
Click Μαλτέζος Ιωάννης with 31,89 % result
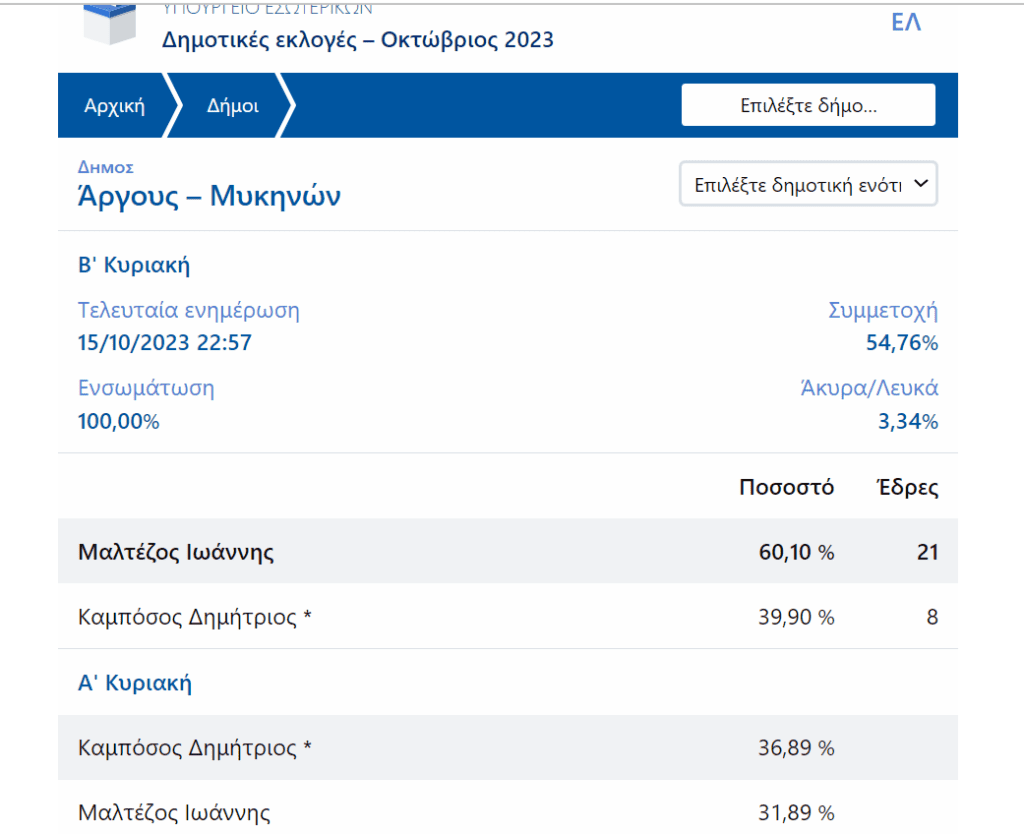pos(174,813)
